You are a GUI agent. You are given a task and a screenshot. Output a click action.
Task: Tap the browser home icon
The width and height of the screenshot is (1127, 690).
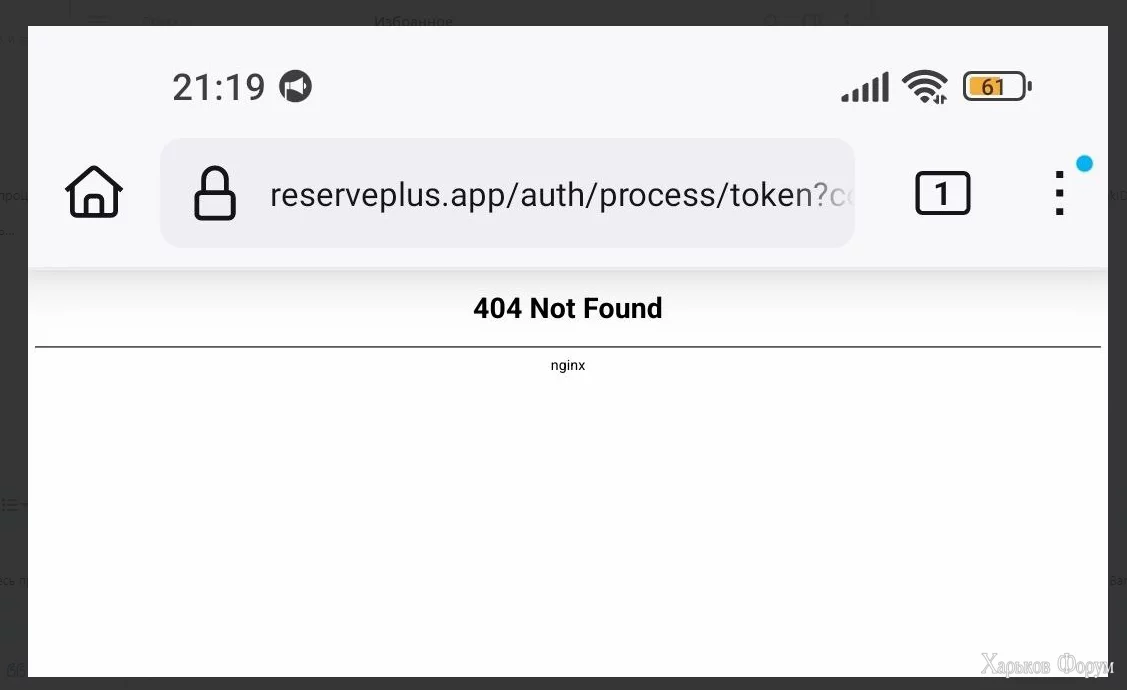coord(94,192)
